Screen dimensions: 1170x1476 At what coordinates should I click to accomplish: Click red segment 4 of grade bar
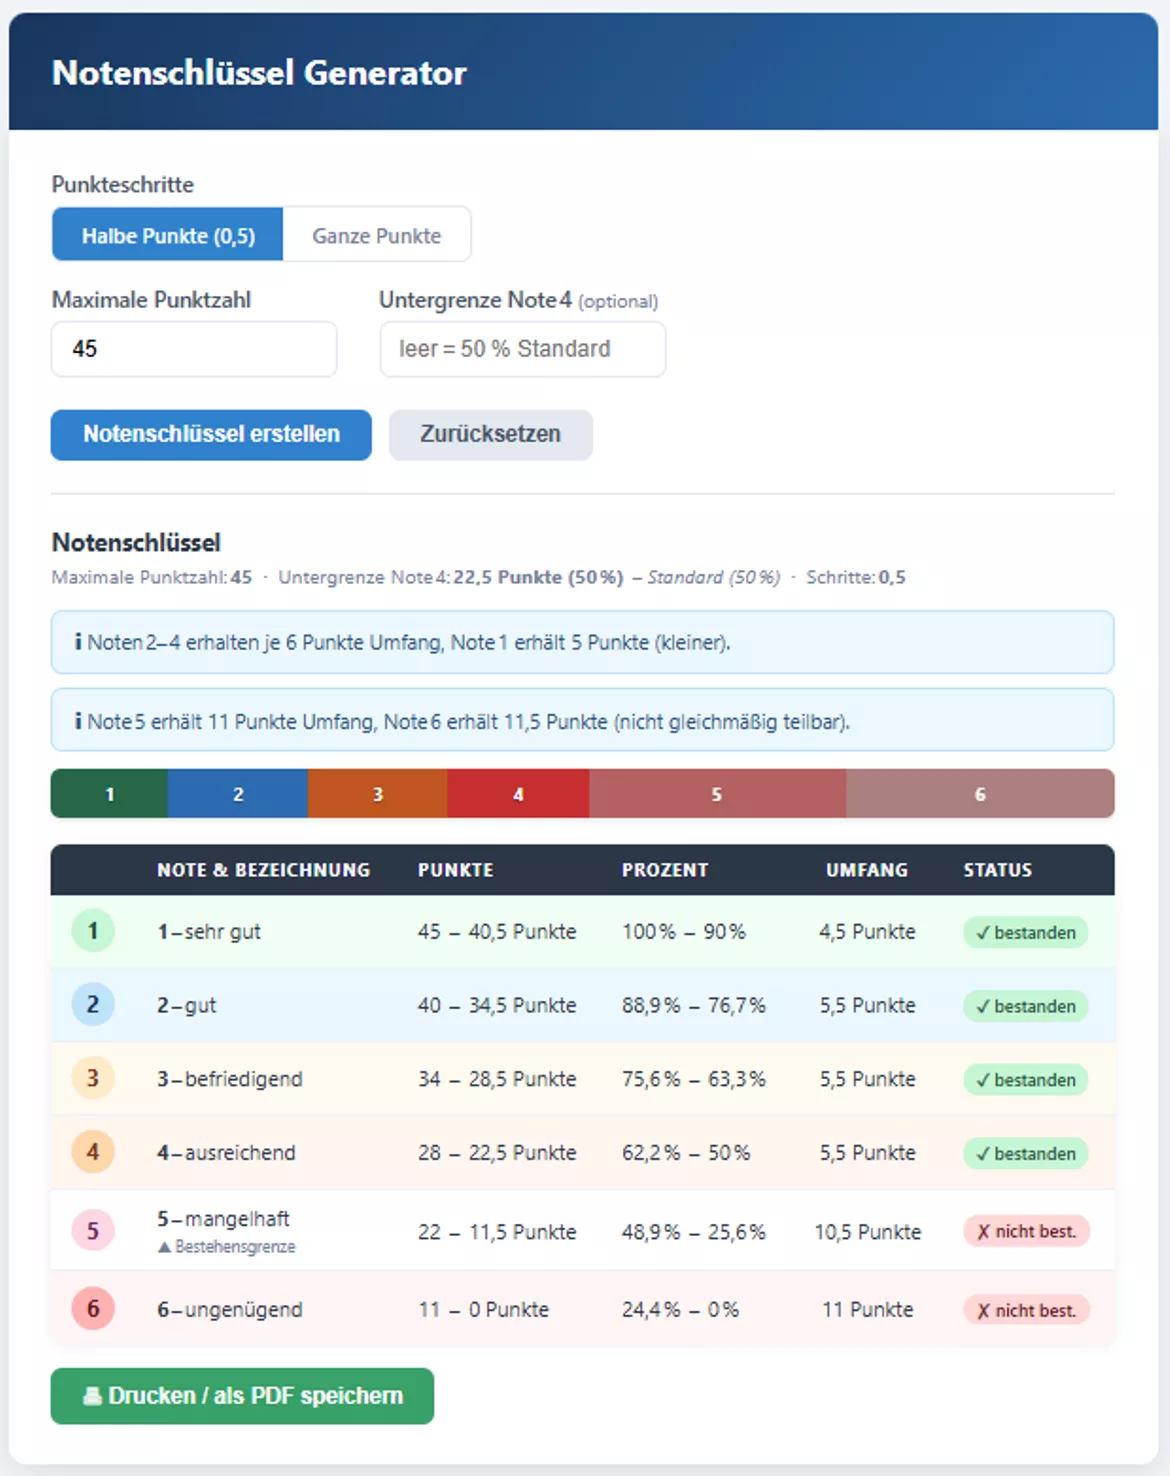[x=518, y=794]
